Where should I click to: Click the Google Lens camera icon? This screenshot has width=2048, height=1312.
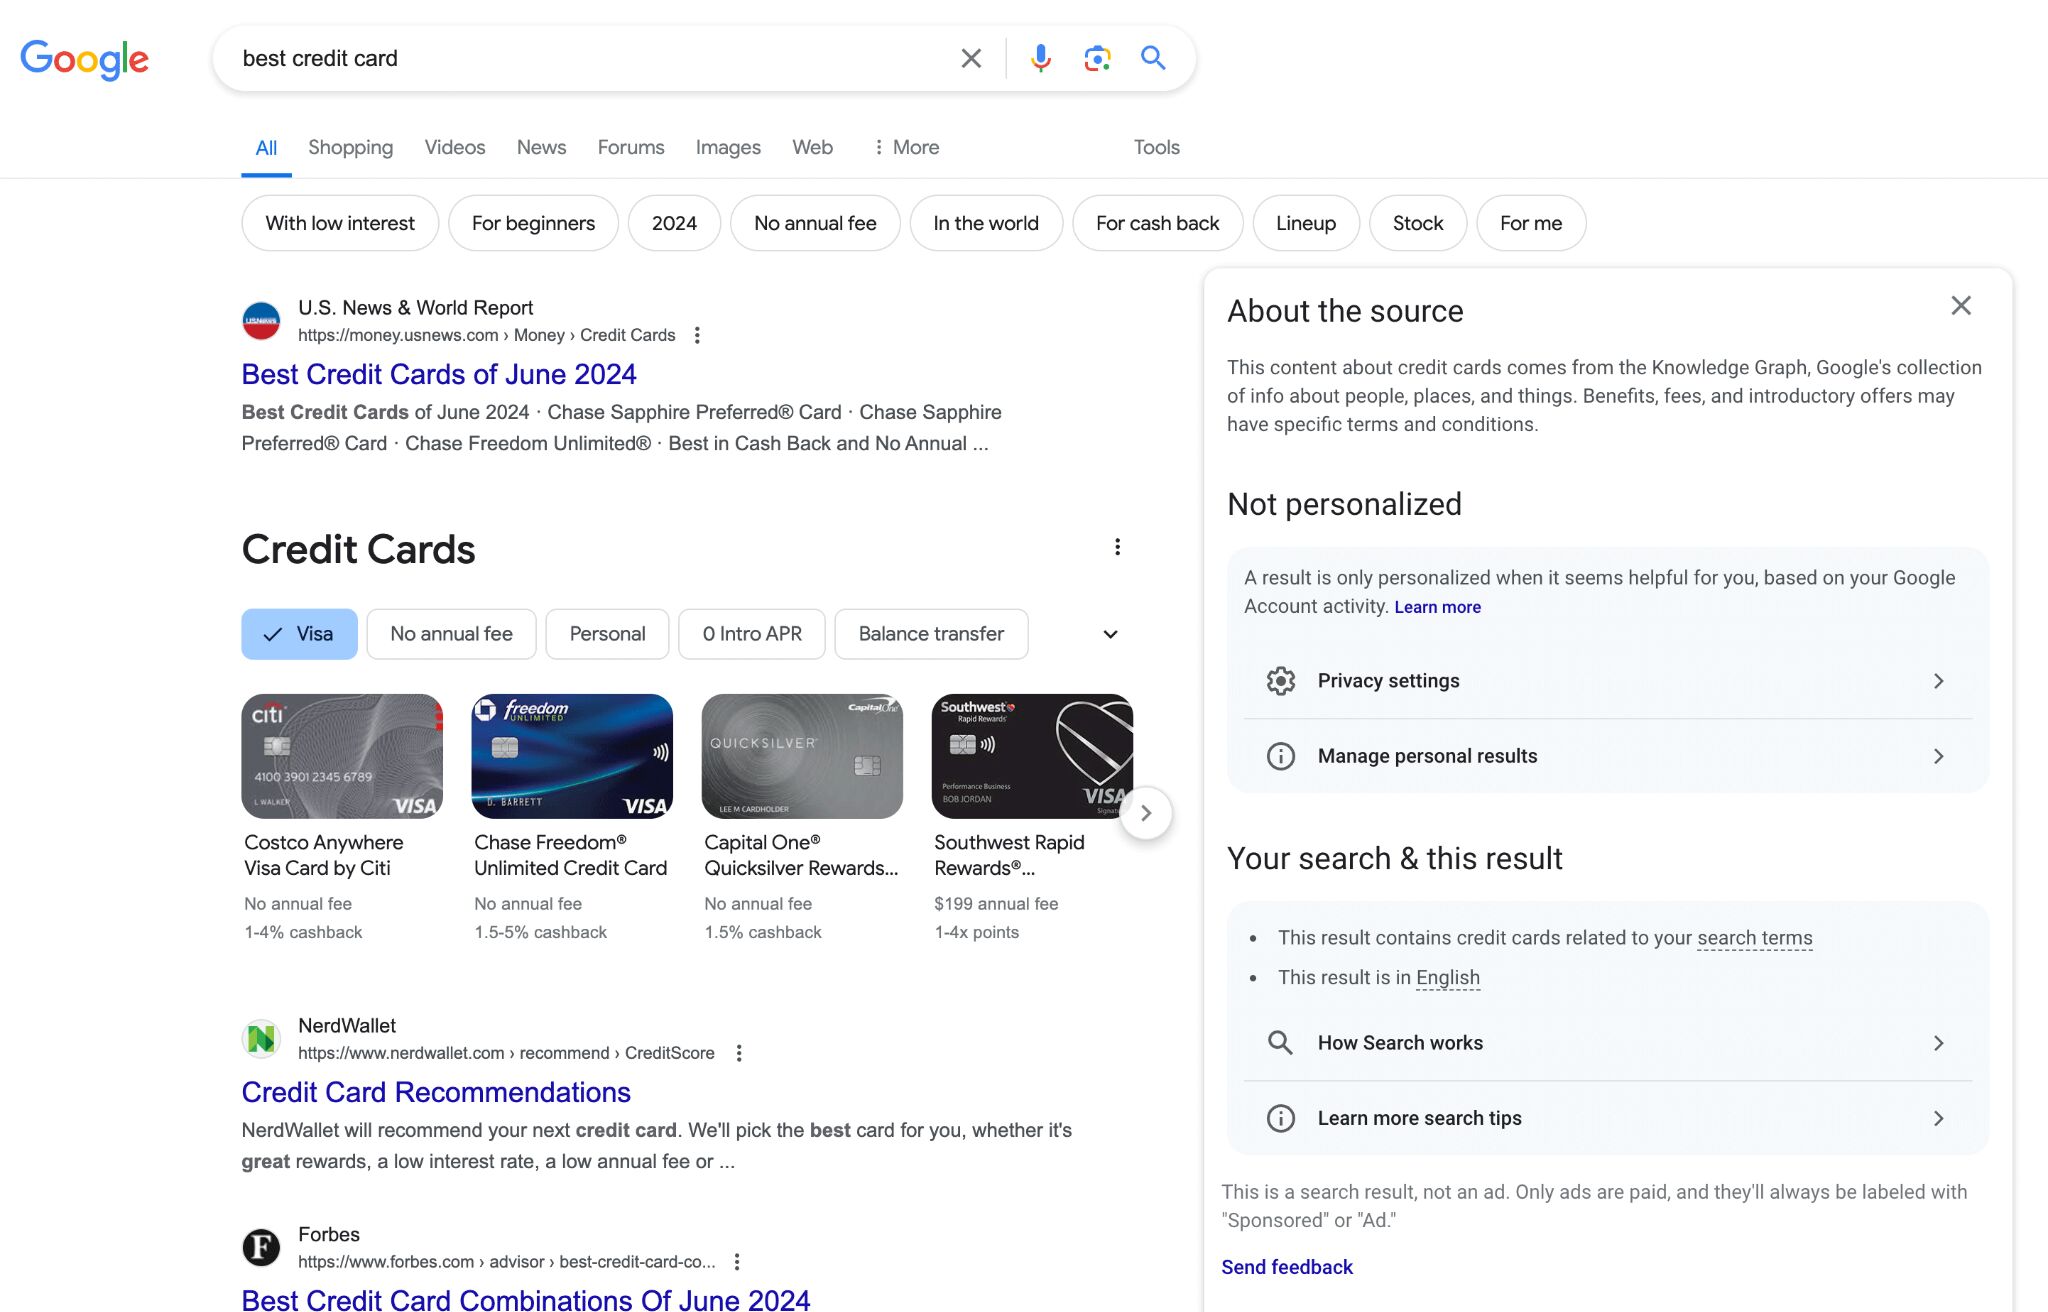[1097, 58]
